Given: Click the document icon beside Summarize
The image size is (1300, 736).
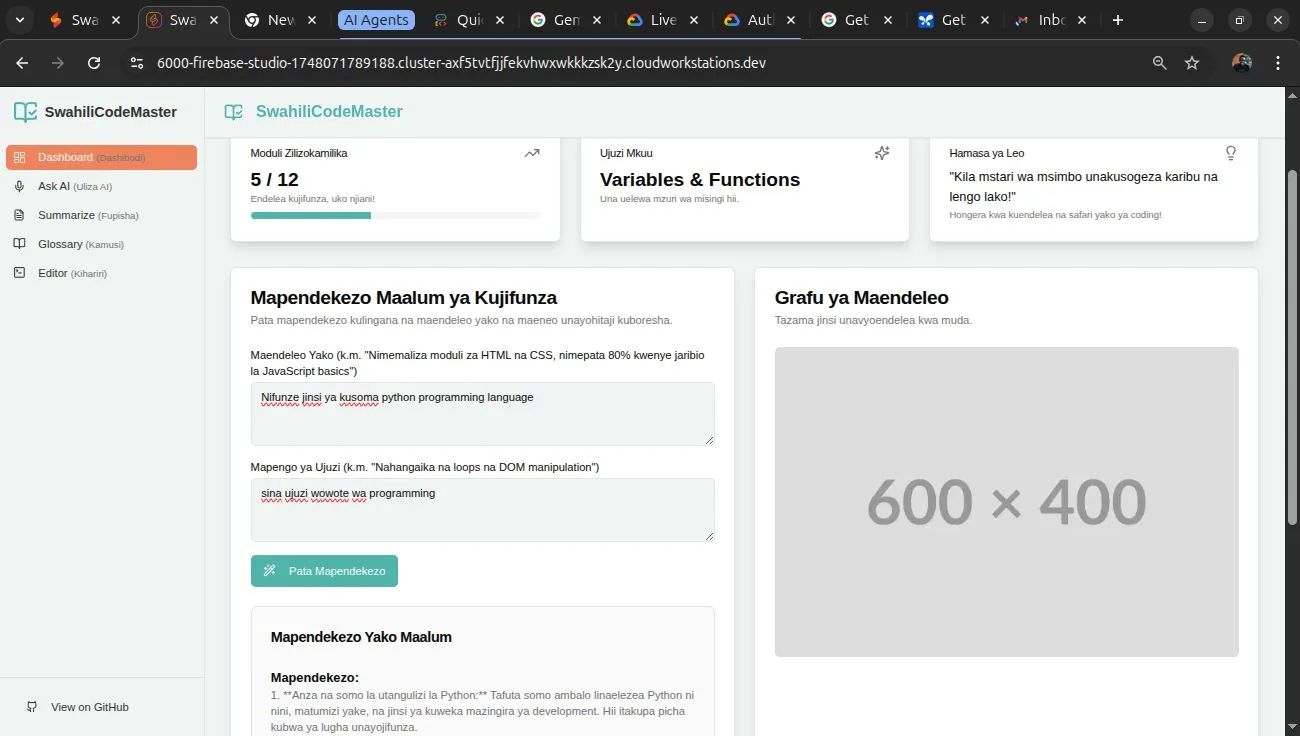Looking at the screenshot, I should point(19,215).
